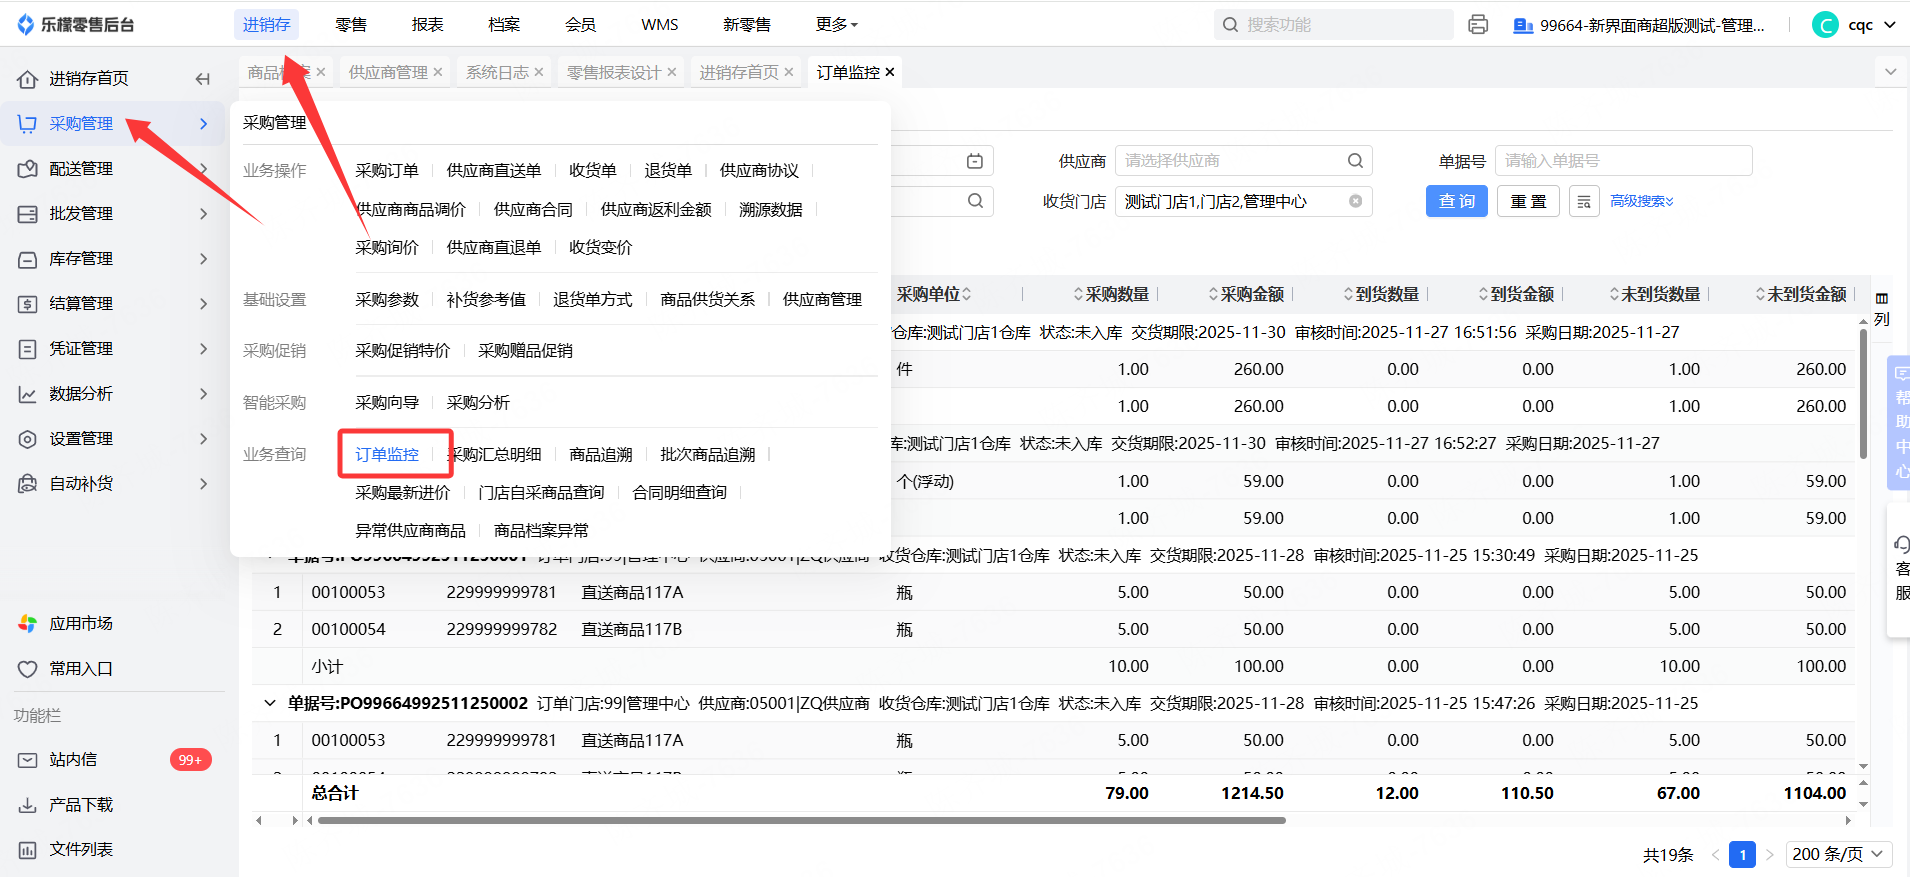Open 订单监控 in the purchasing menu
Screen dimensions: 1910x877
(x=387, y=455)
